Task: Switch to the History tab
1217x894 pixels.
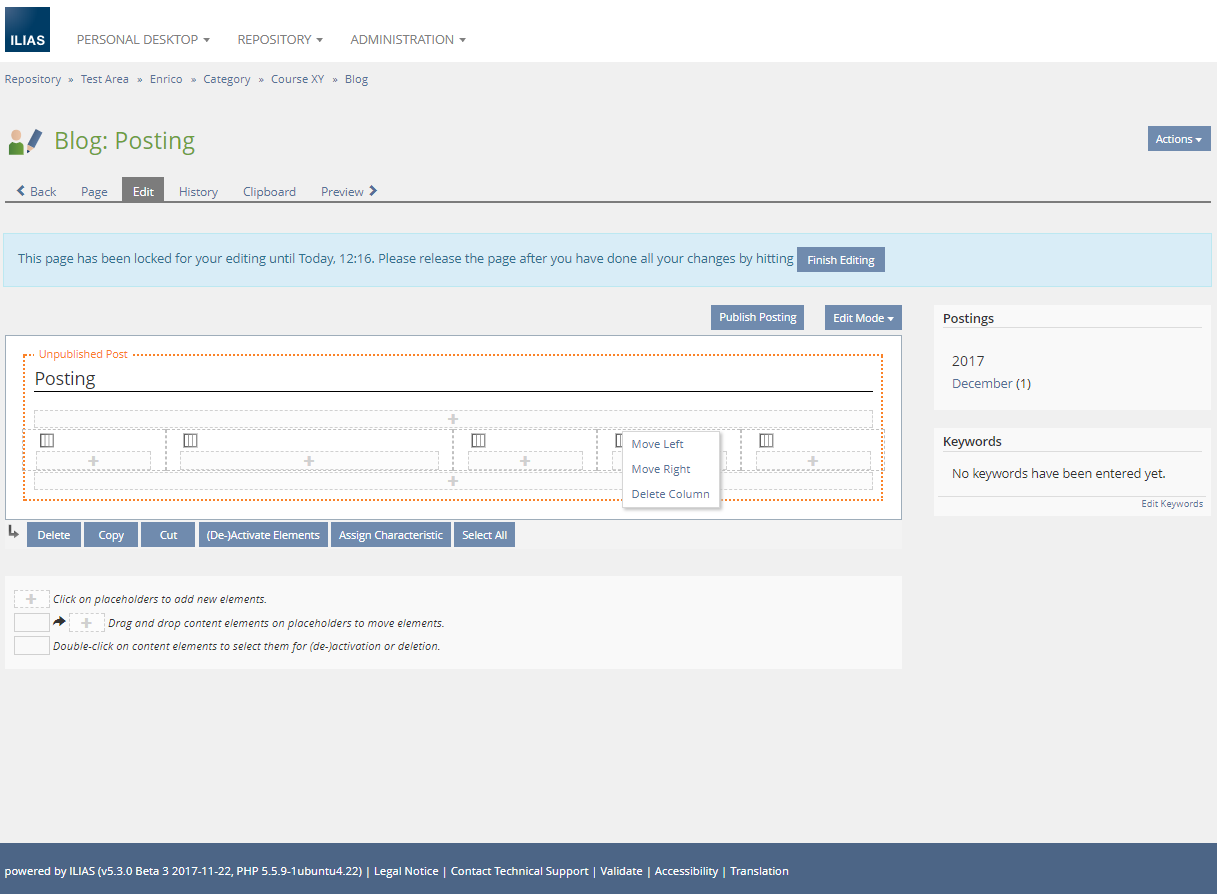Action: [x=198, y=192]
